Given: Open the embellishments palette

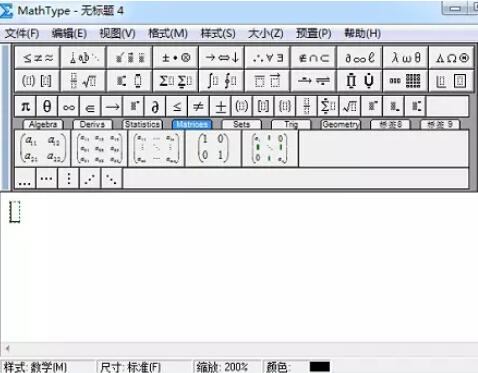Looking at the screenshot, I should click(x=129, y=58).
